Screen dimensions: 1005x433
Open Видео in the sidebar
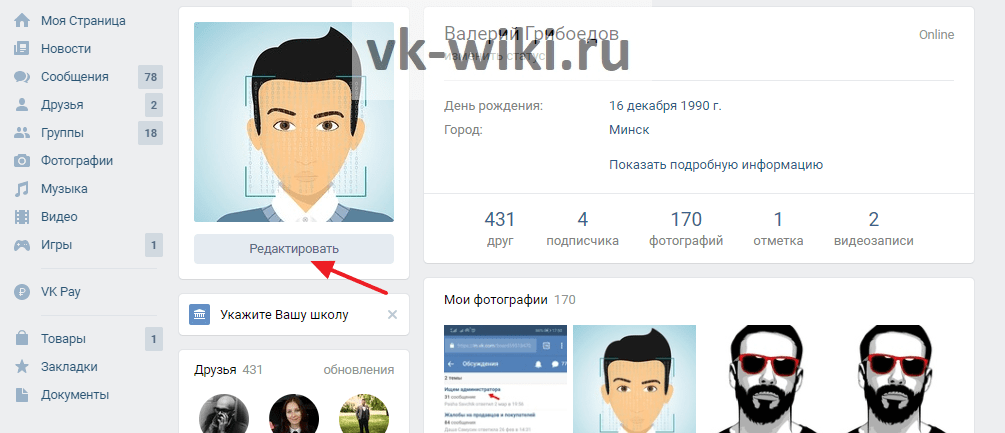[59, 217]
